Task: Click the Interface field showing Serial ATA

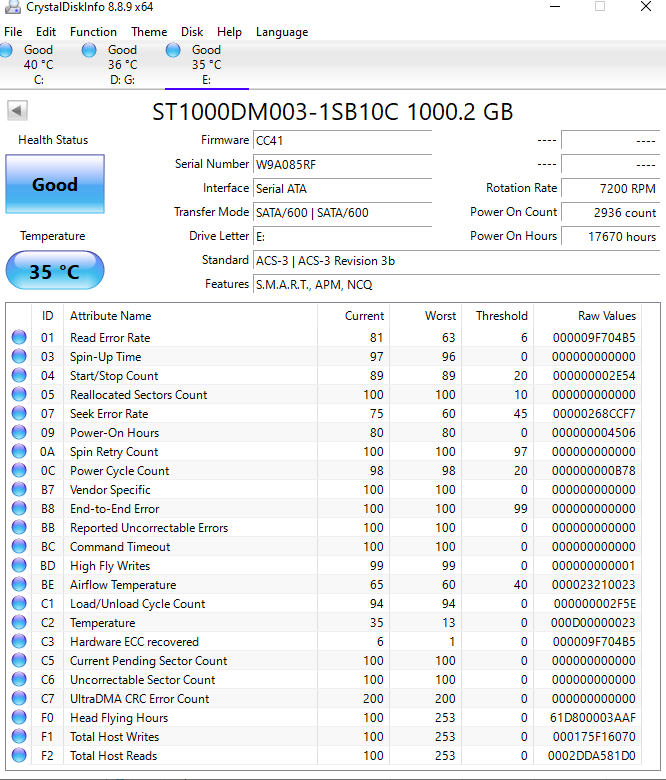Action: tap(342, 189)
